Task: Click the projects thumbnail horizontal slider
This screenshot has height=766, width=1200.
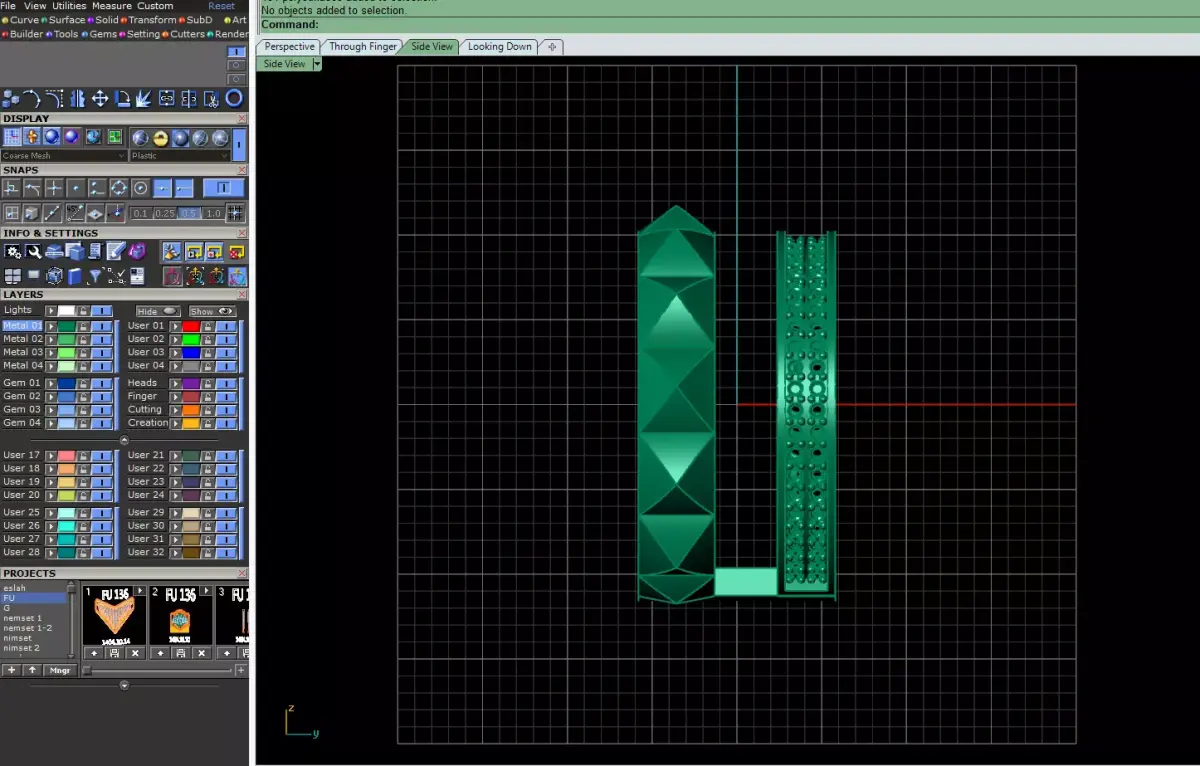Action: tap(158, 670)
